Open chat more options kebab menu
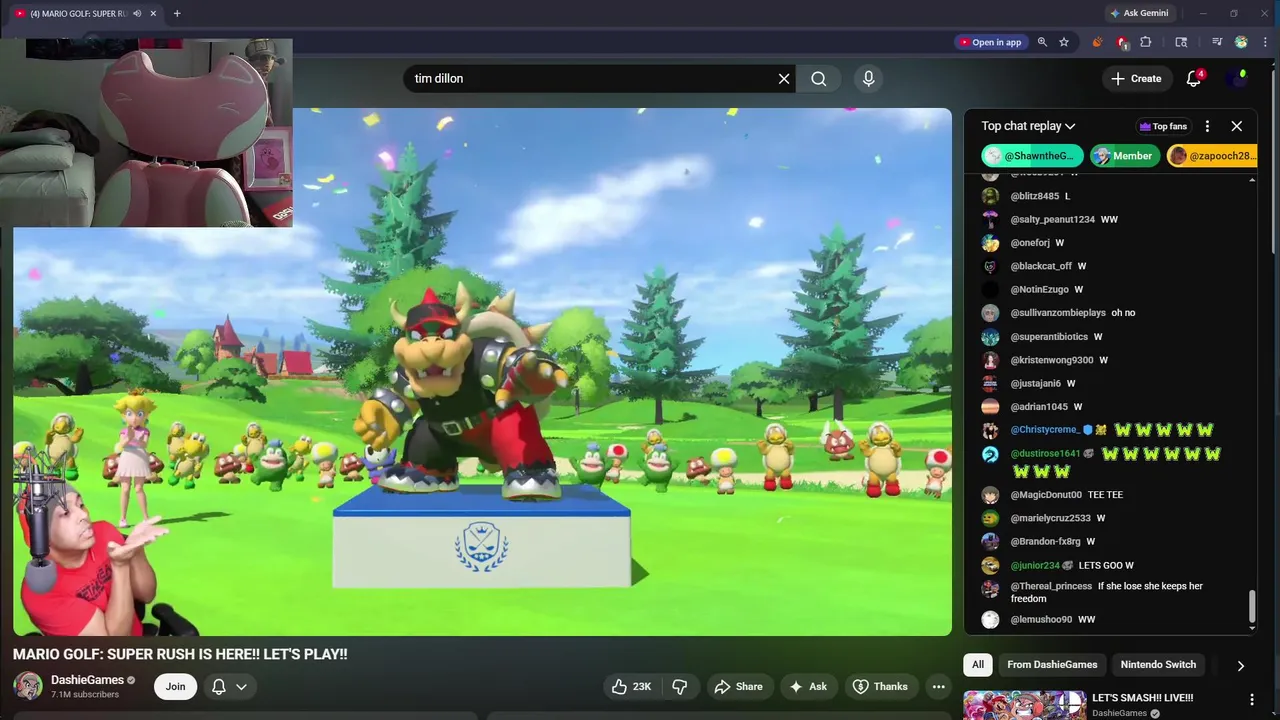Screen dimensions: 1280x720 click(x=1207, y=126)
